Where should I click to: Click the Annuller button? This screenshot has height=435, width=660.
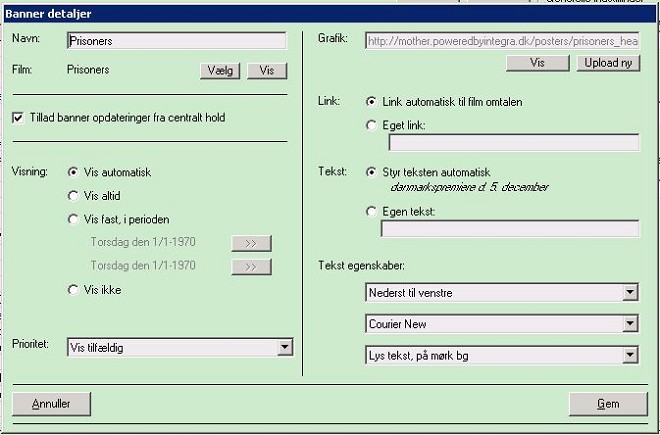pos(51,404)
